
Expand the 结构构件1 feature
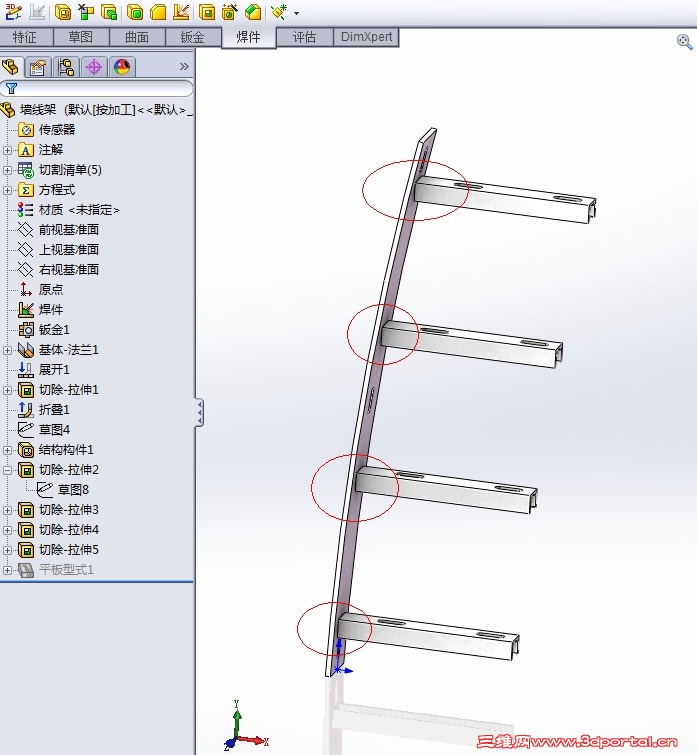(x=7, y=450)
